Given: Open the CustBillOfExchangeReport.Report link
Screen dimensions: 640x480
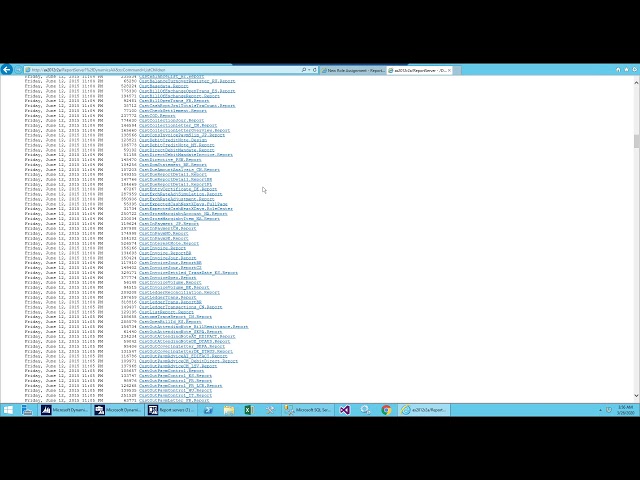Looking at the screenshot, I should (x=179, y=96).
